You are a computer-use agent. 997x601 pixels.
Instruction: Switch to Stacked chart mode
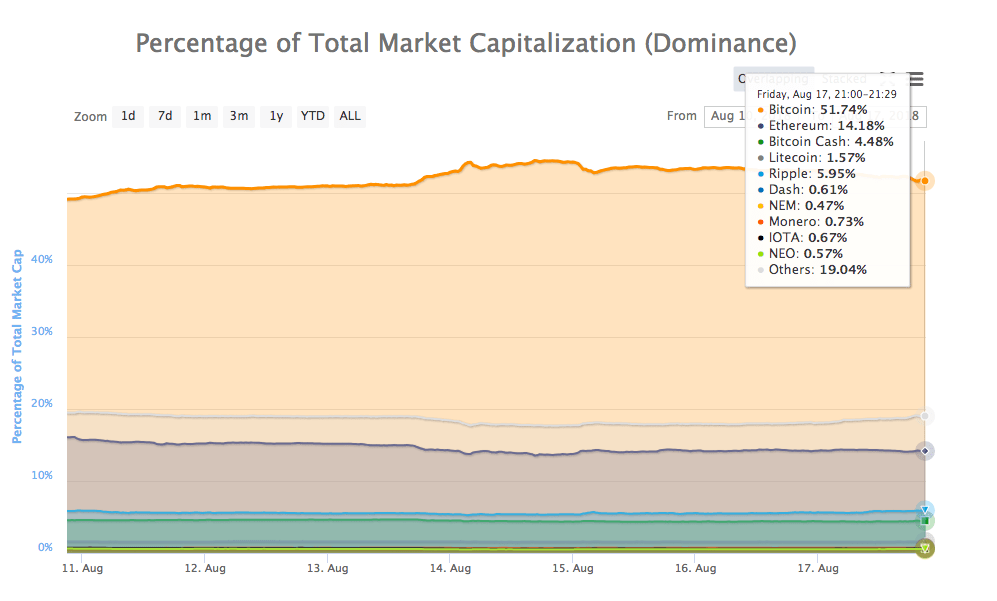pyautogui.click(x=843, y=79)
